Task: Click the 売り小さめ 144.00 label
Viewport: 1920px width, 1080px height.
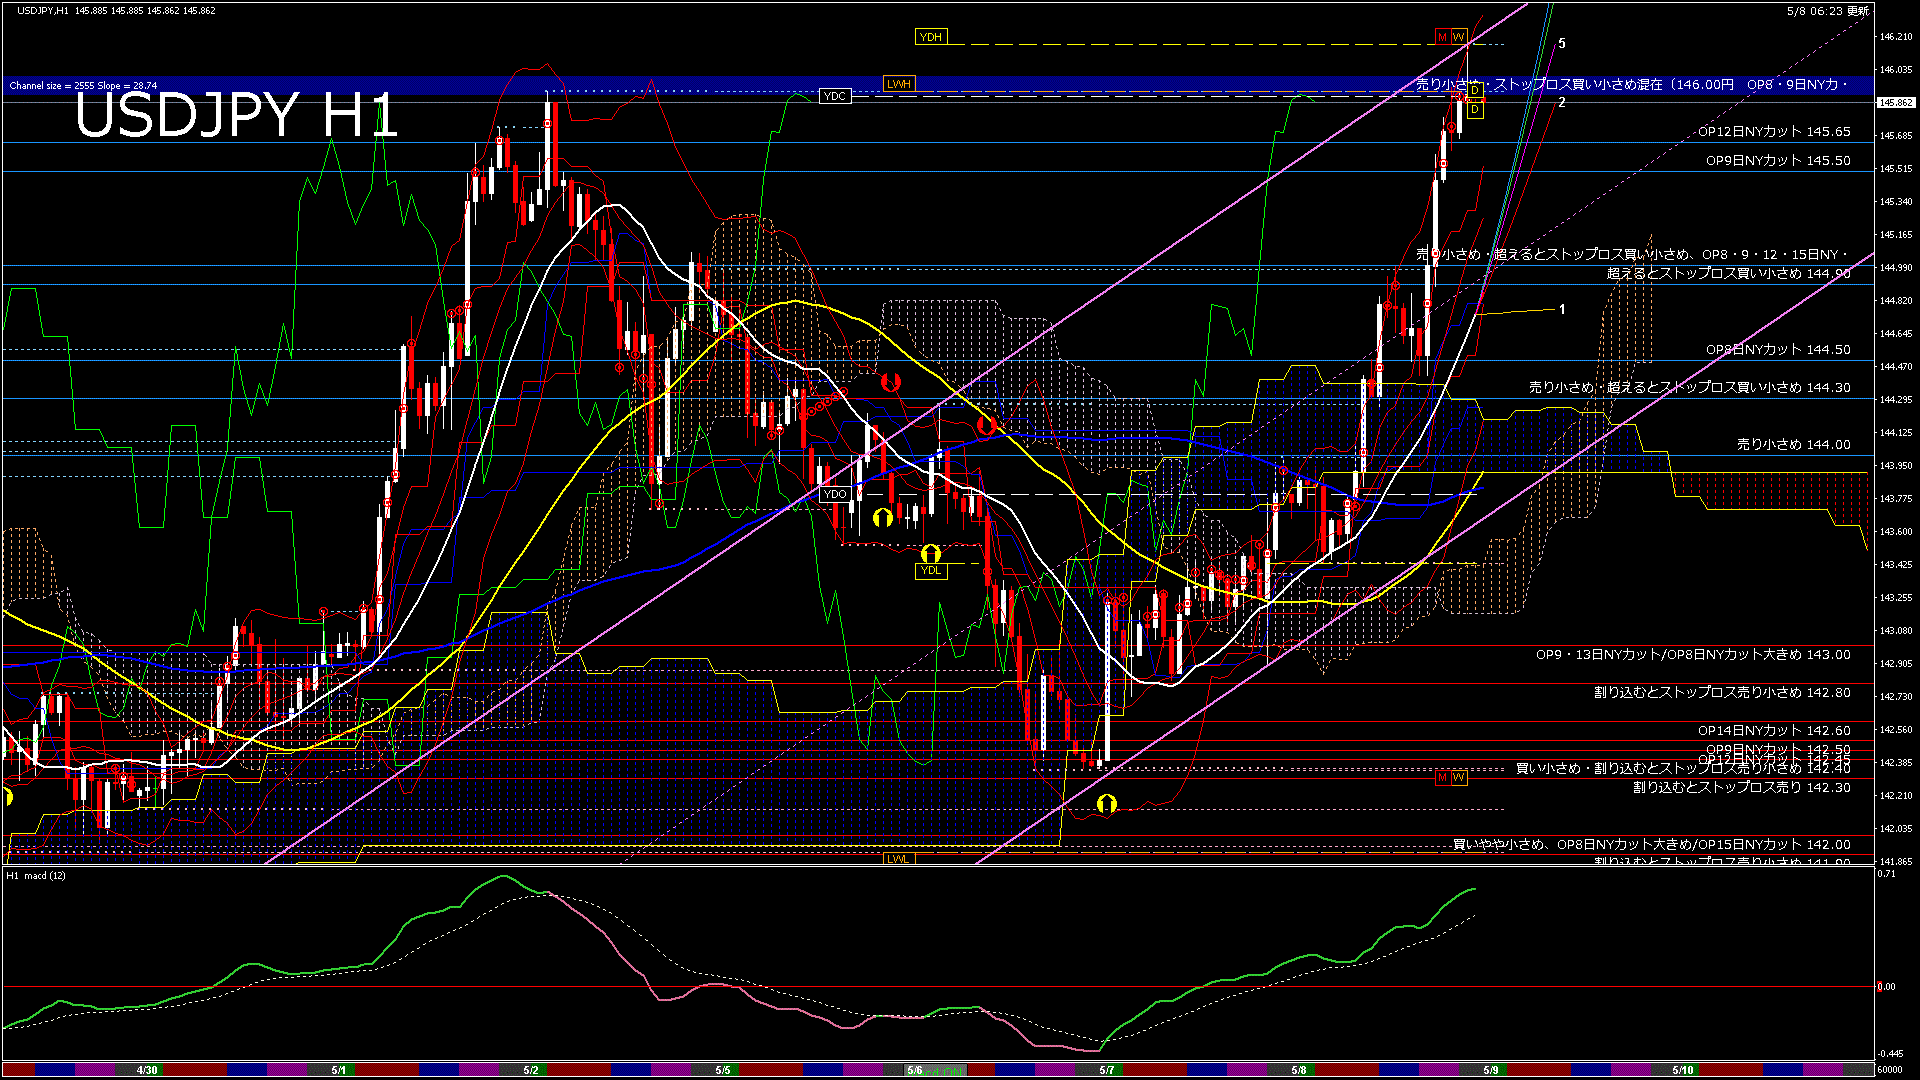Action: 1794,444
